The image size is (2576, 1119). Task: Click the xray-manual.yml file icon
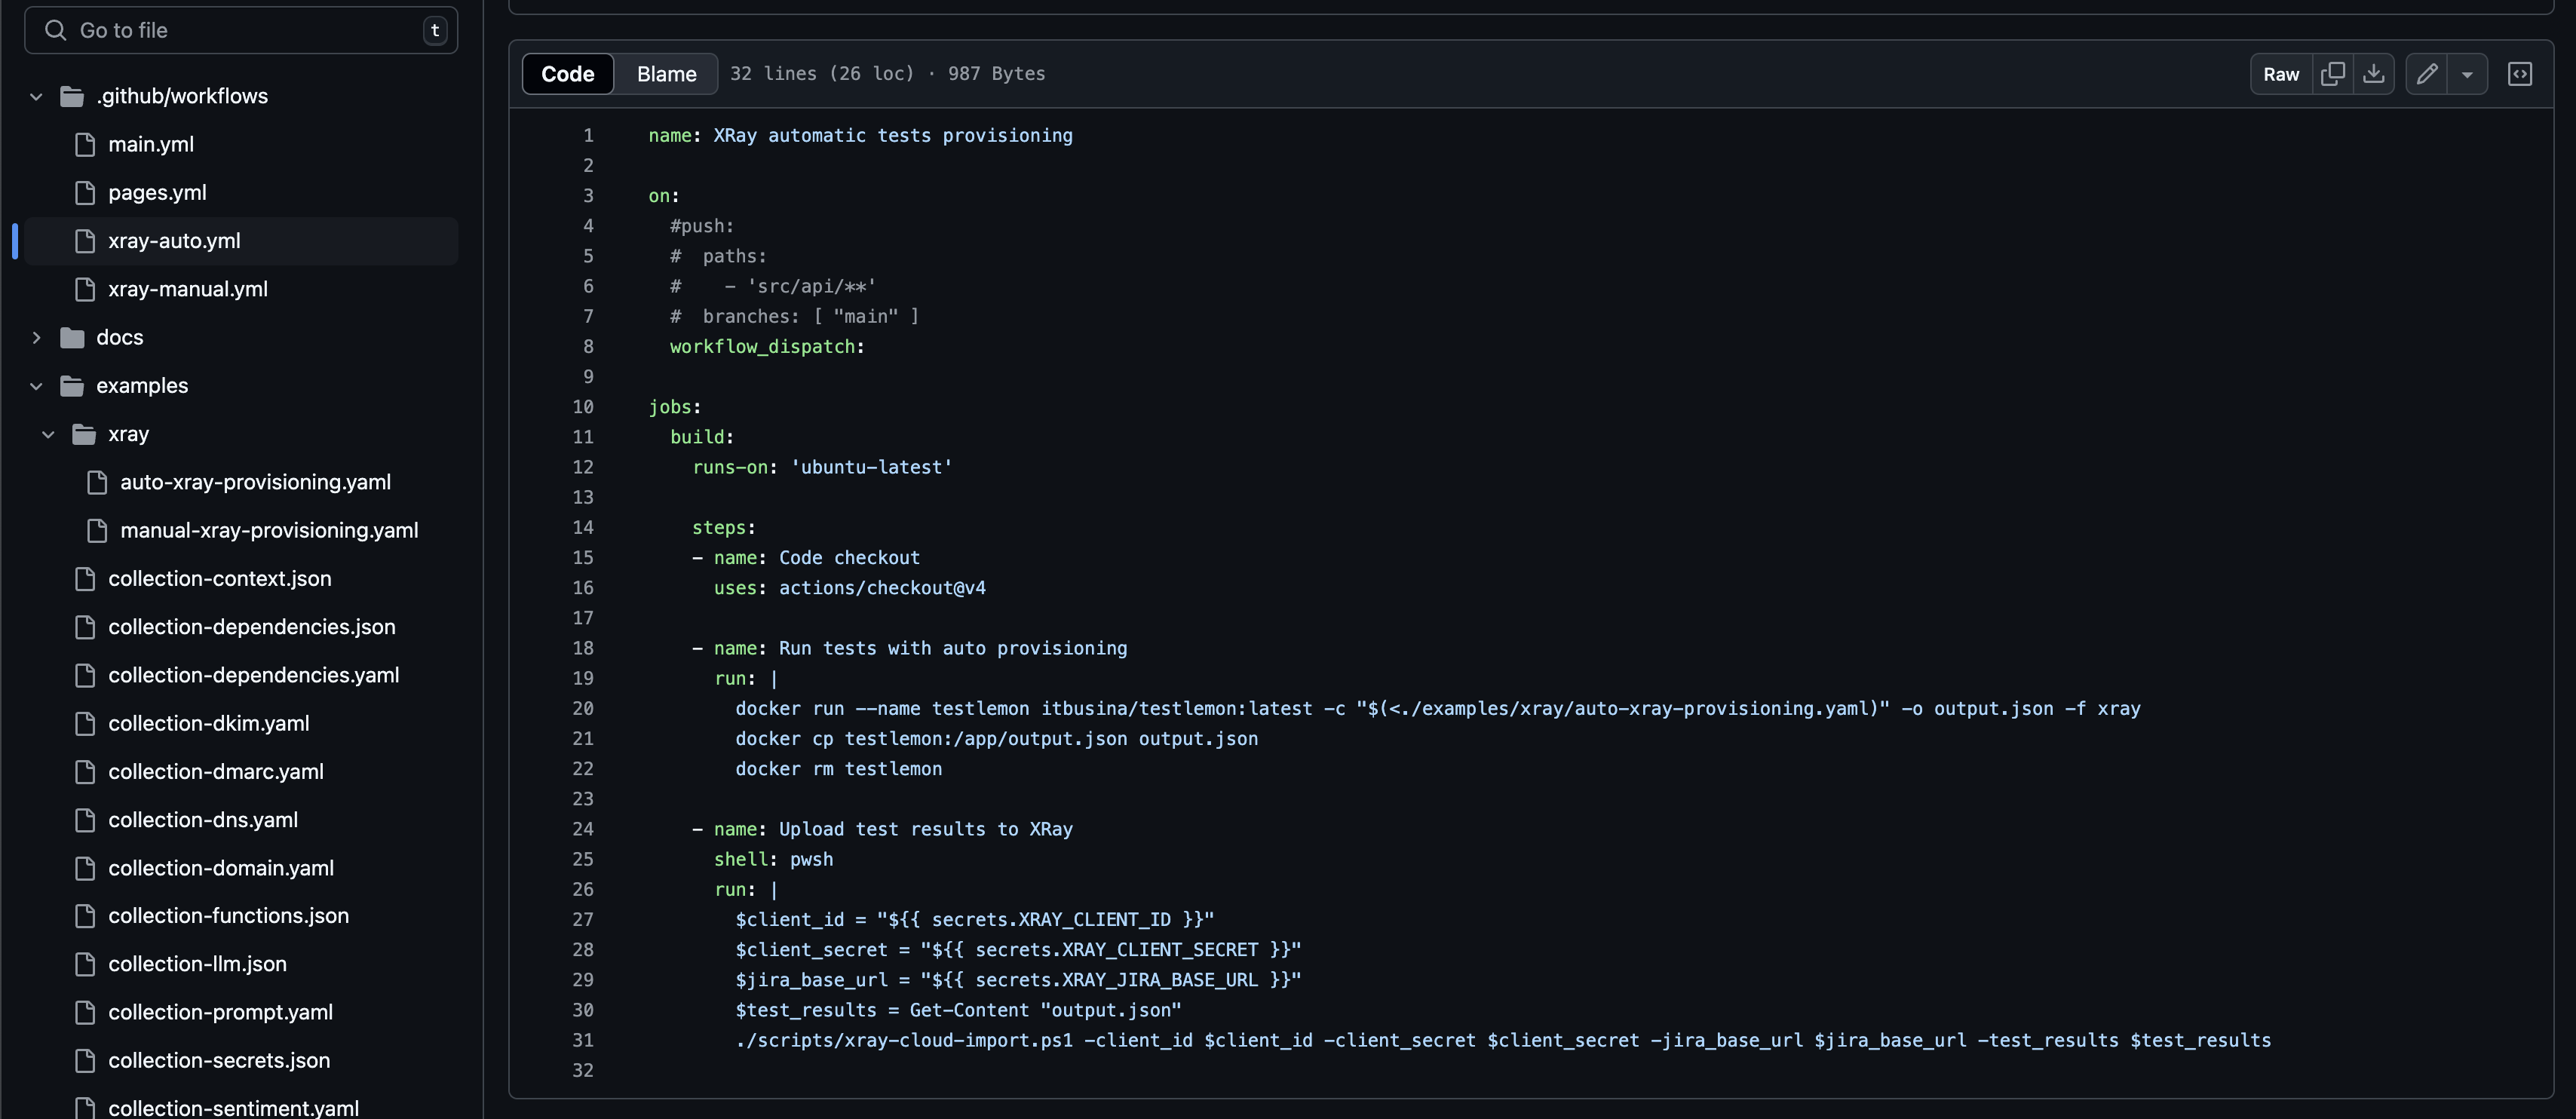[85, 289]
